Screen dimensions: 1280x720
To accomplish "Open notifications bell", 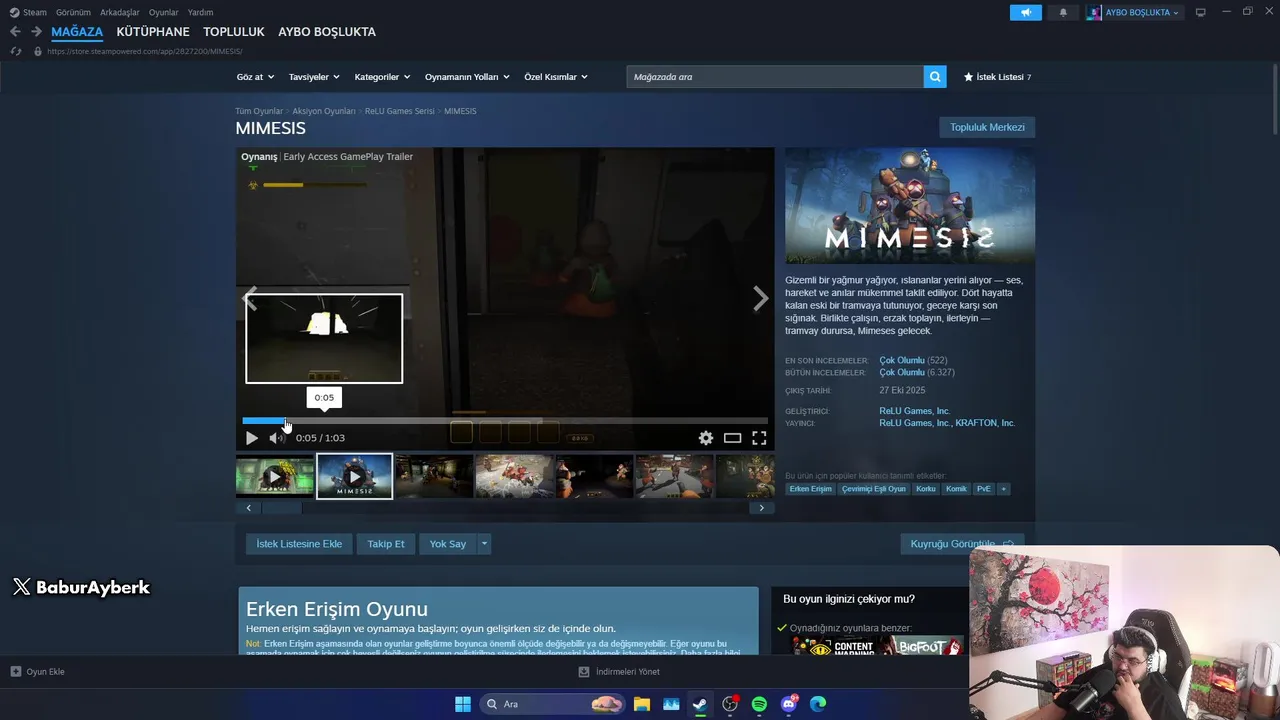I will point(1063,13).
